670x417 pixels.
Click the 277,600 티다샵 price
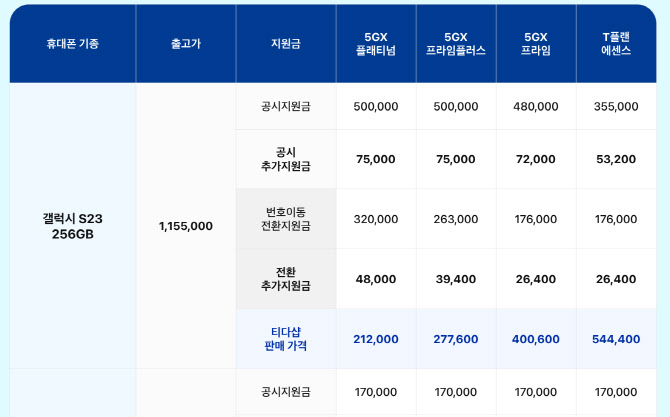pyautogui.click(x=456, y=339)
